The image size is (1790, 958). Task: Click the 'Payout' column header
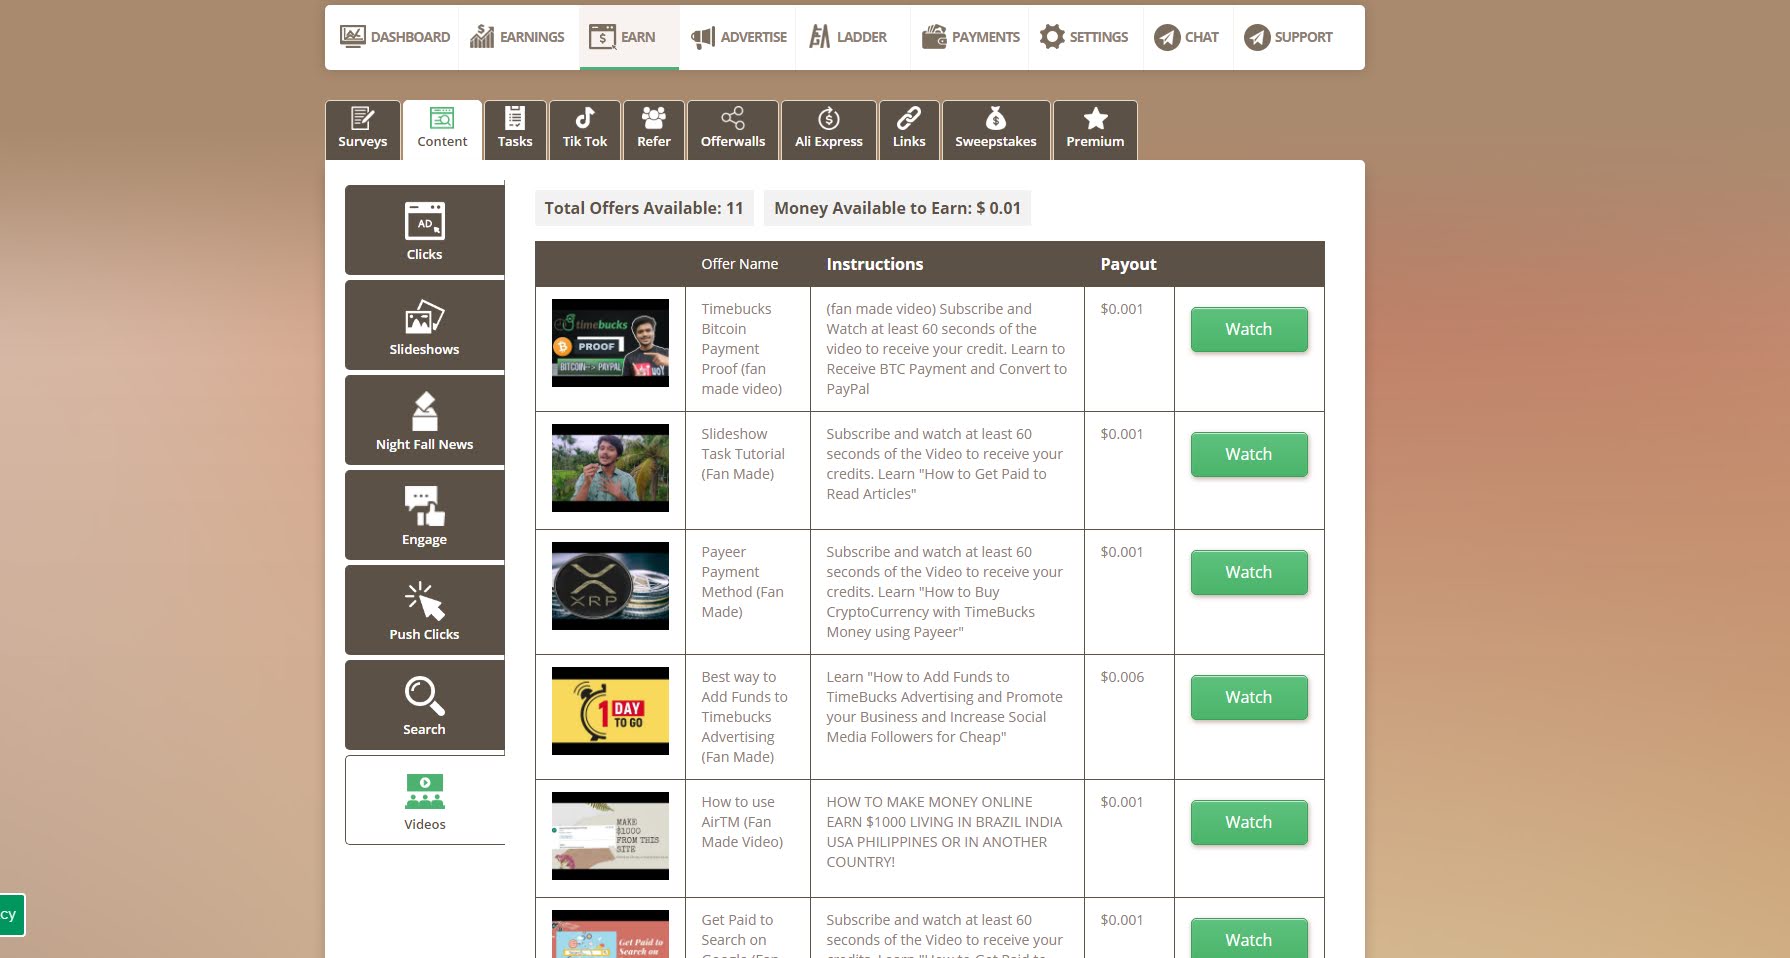point(1128,264)
